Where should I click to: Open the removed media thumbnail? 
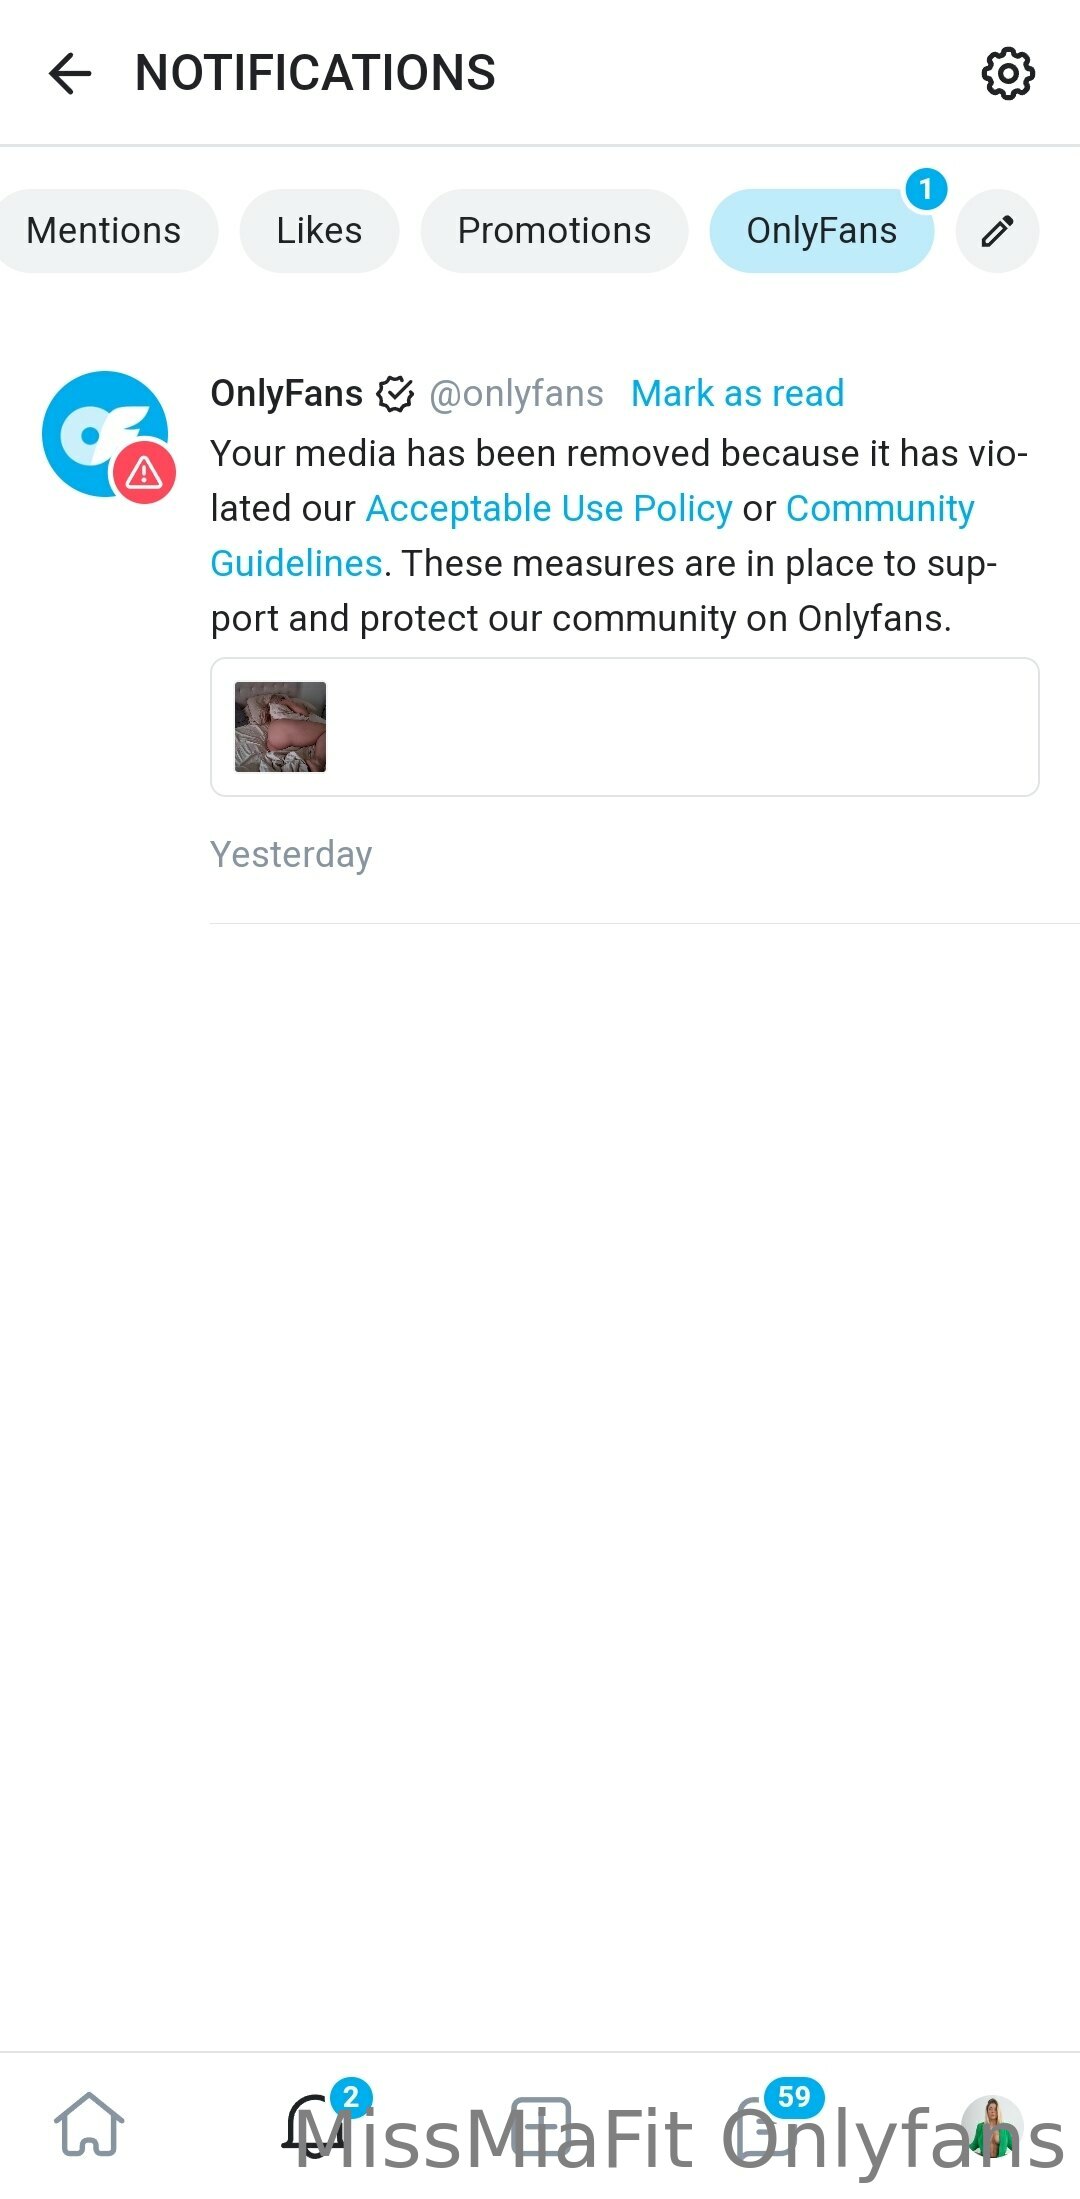[x=280, y=727]
